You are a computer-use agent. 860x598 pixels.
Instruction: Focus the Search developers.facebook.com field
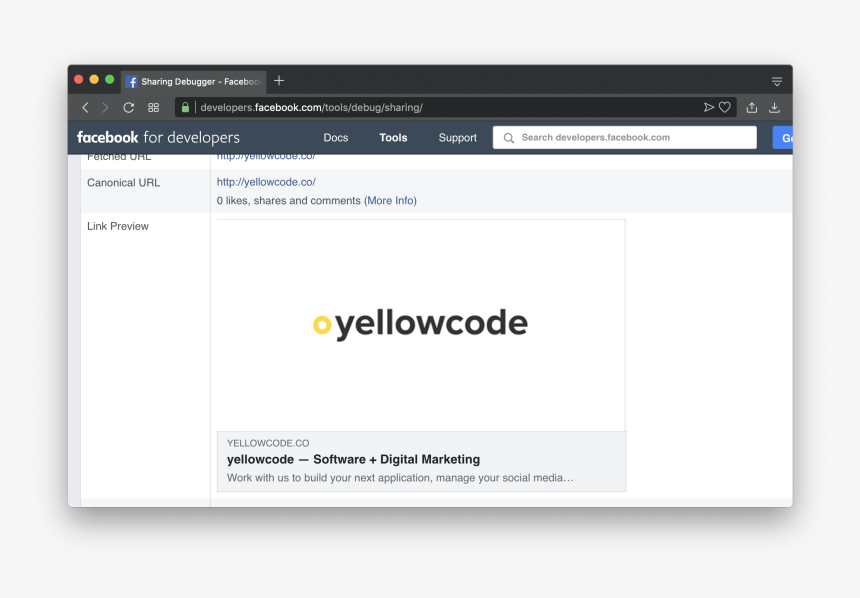tap(625, 138)
